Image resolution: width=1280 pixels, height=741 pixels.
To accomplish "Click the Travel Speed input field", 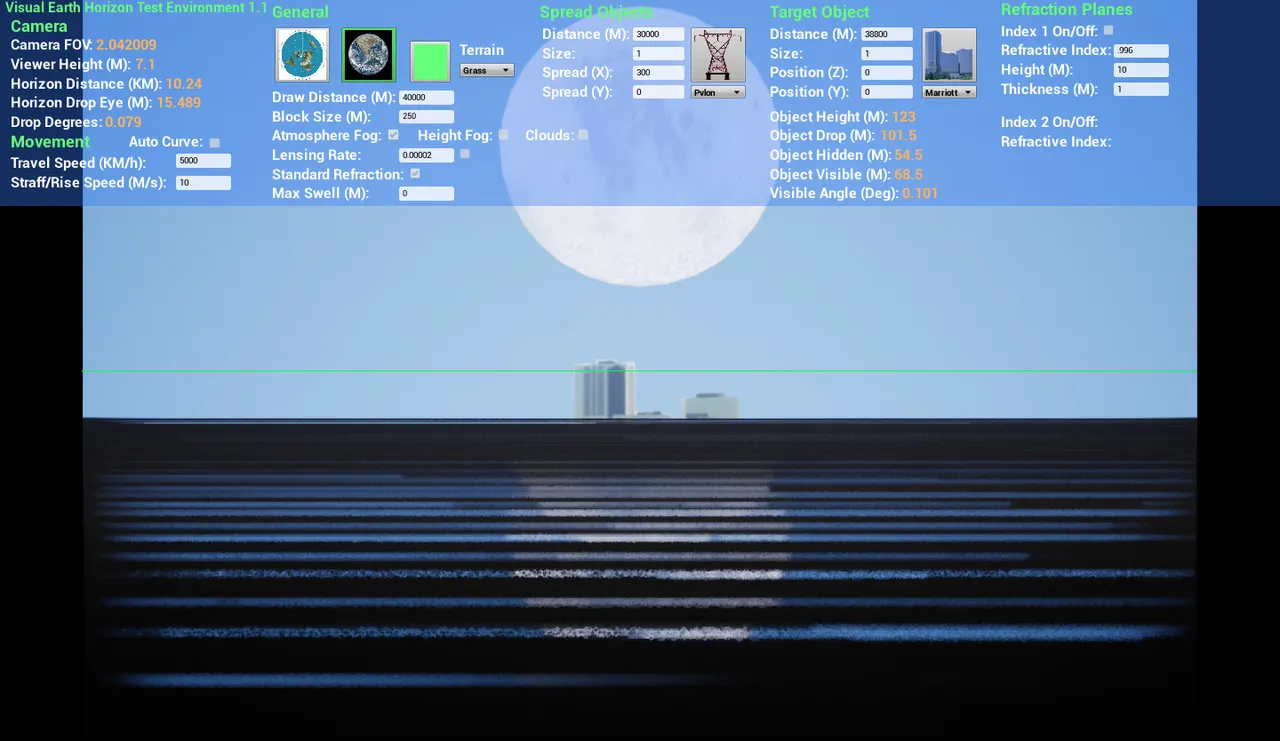I will click(x=203, y=161).
